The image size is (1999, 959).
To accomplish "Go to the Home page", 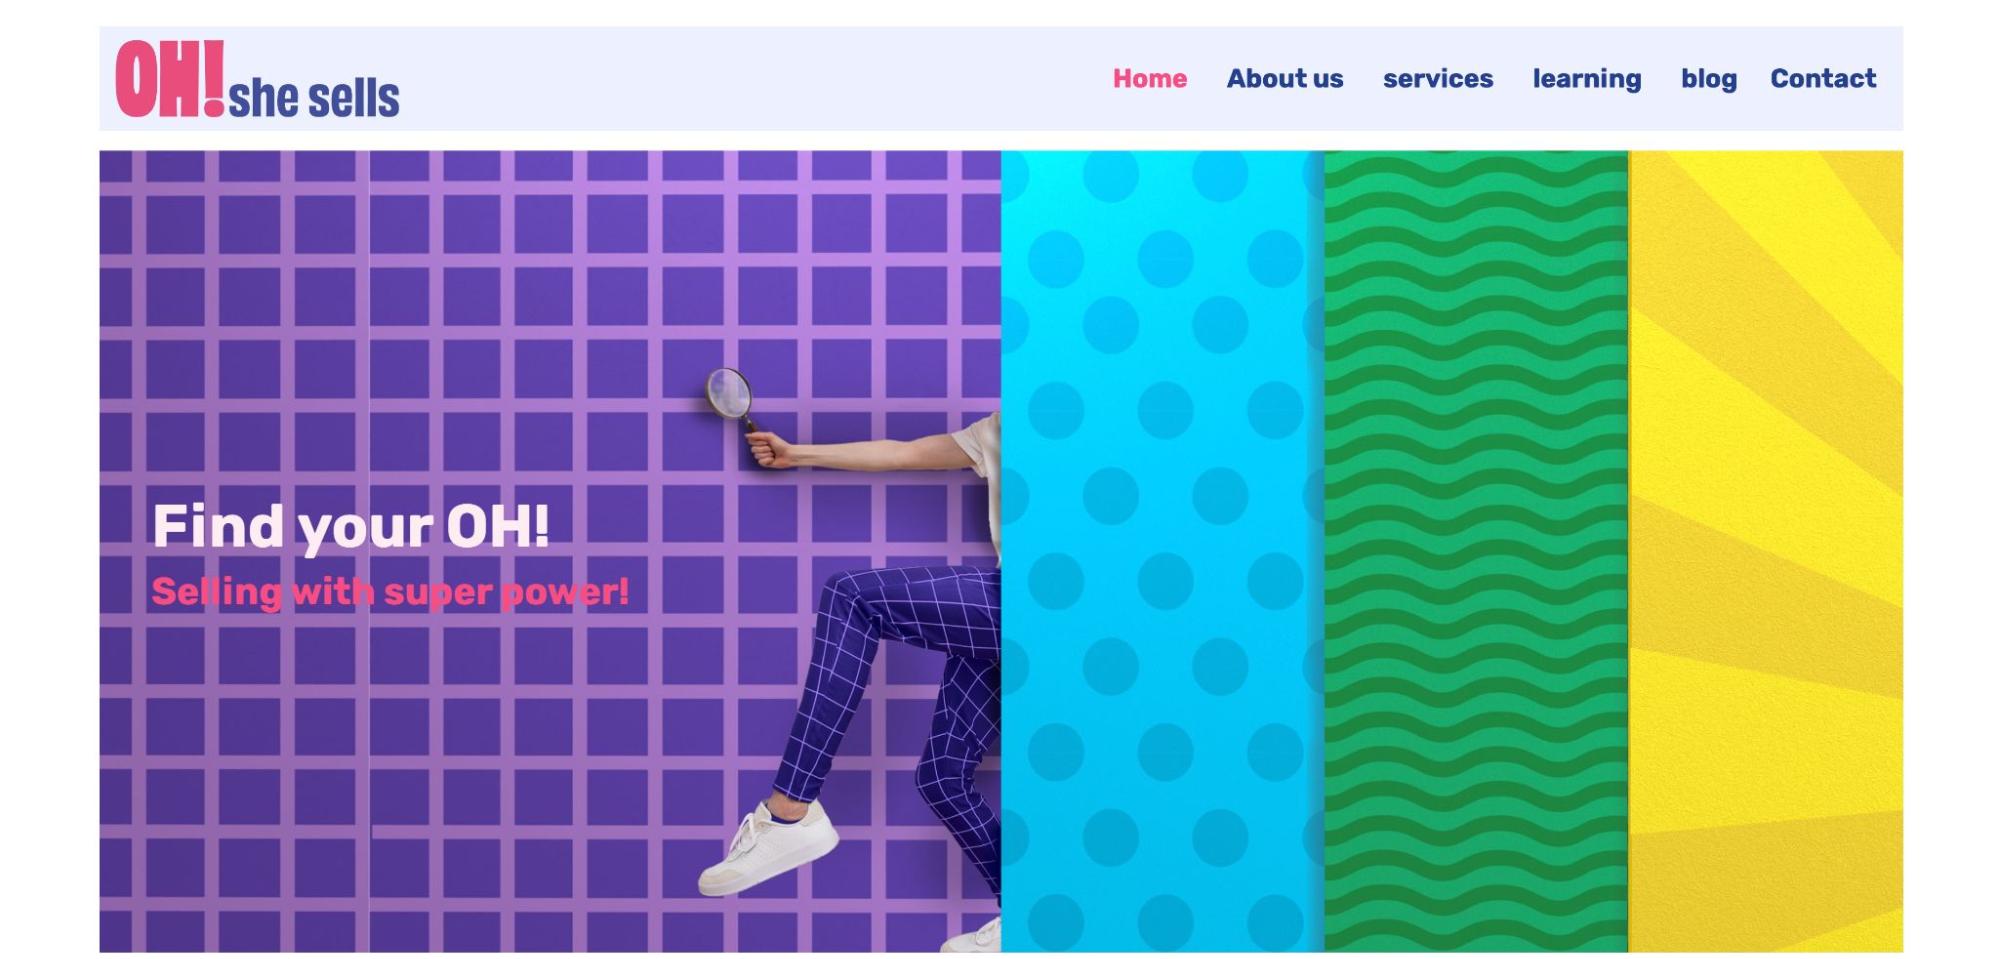I will tap(1149, 79).
